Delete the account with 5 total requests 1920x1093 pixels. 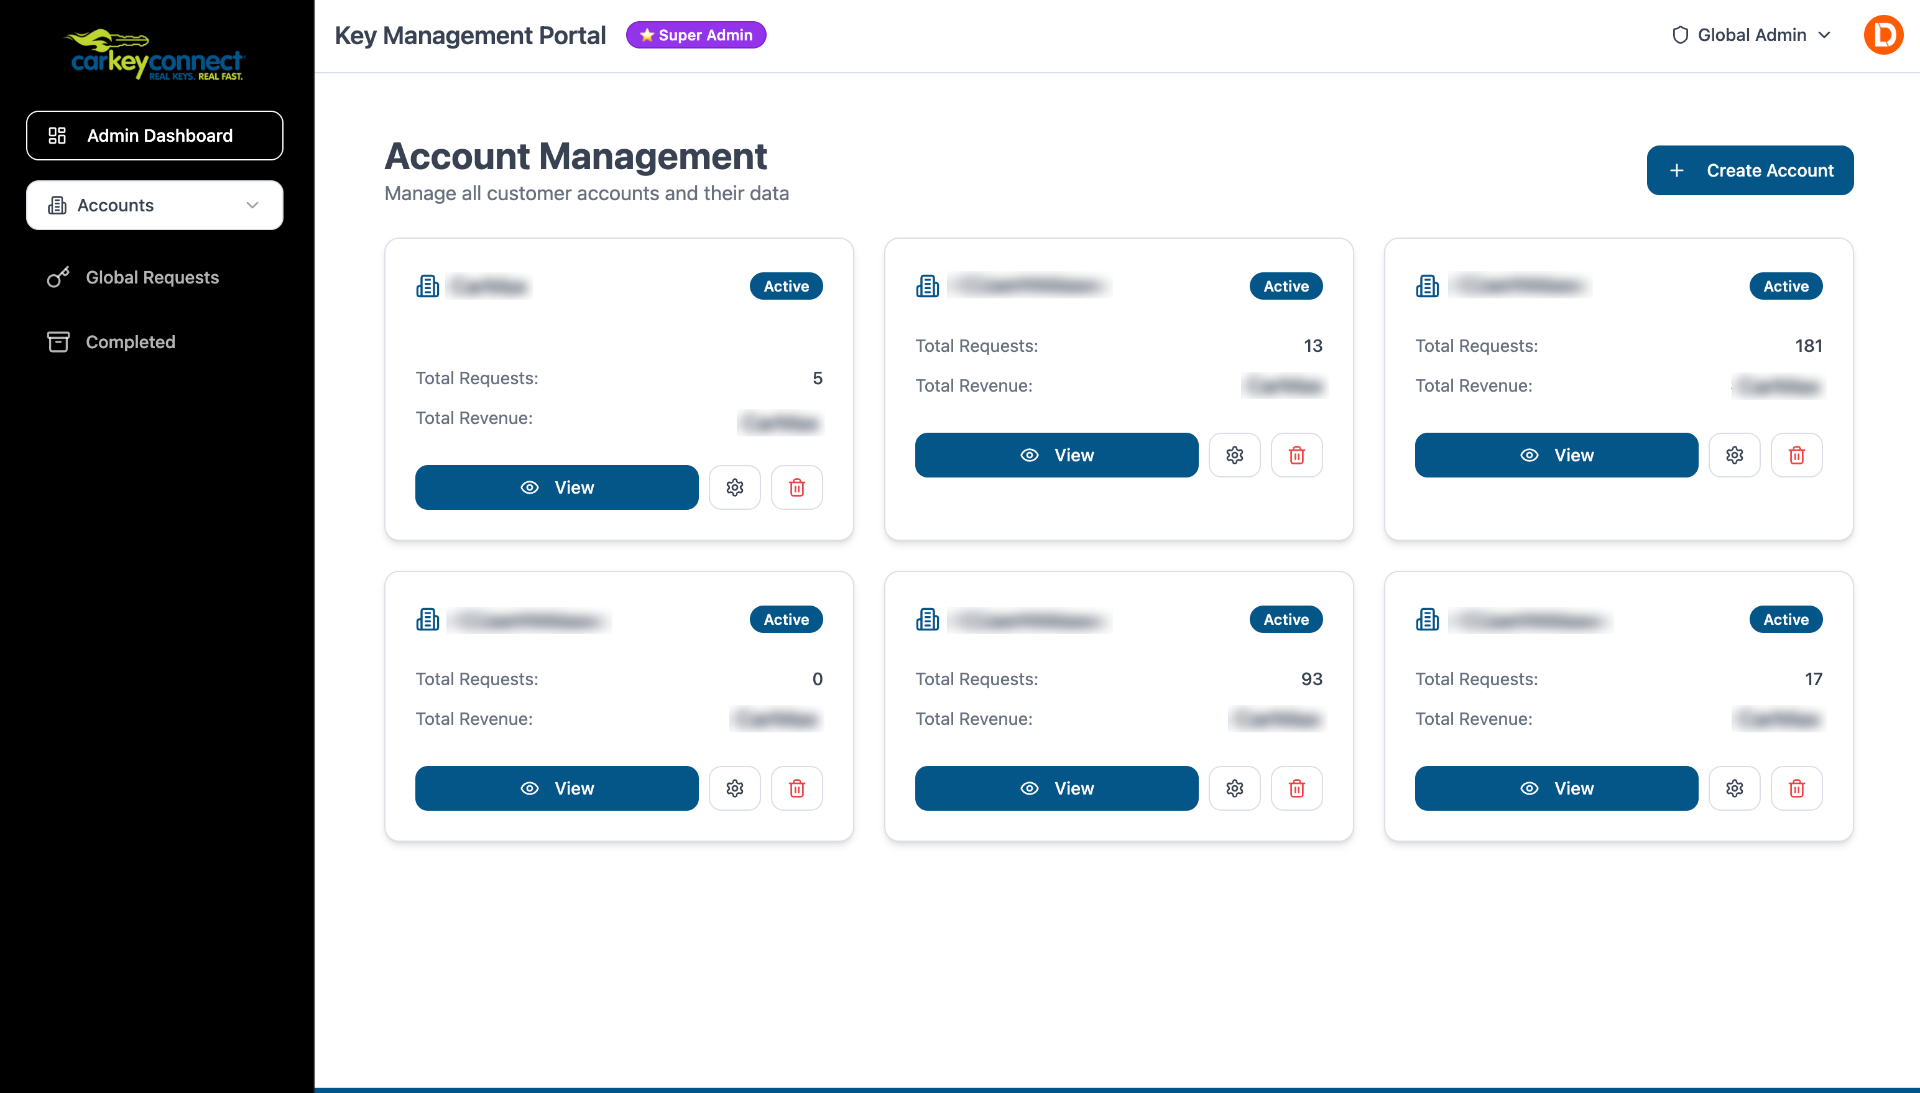797,487
